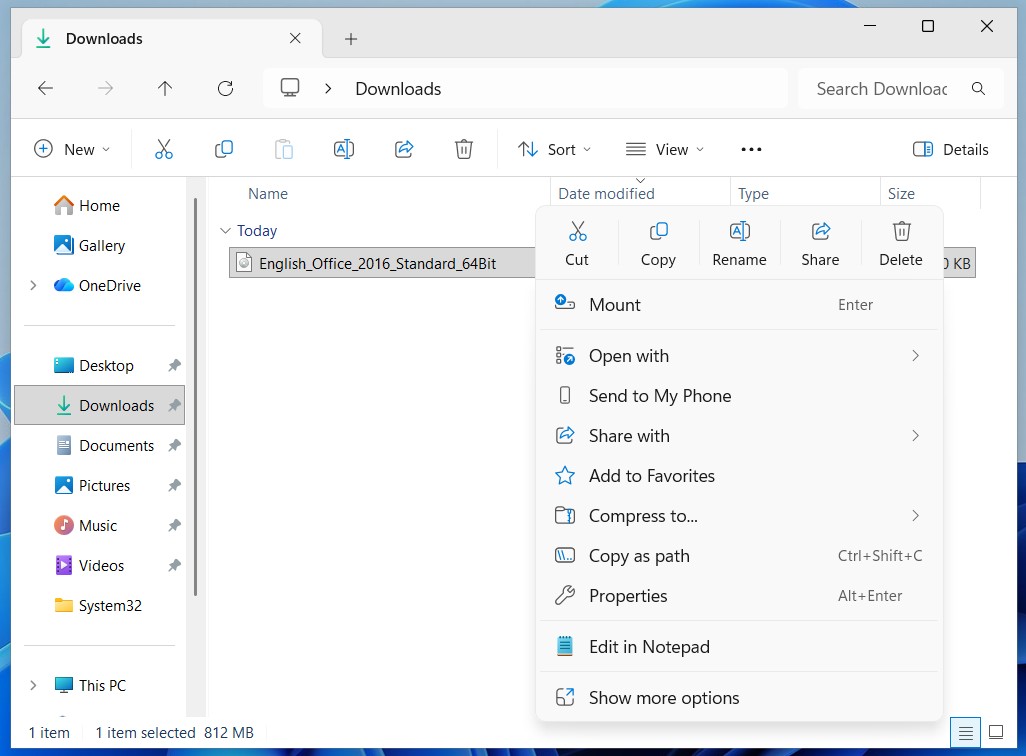Switch to large icons view in status bar
Viewport: 1026px width, 756px height.
pyautogui.click(x=996, y=733)
